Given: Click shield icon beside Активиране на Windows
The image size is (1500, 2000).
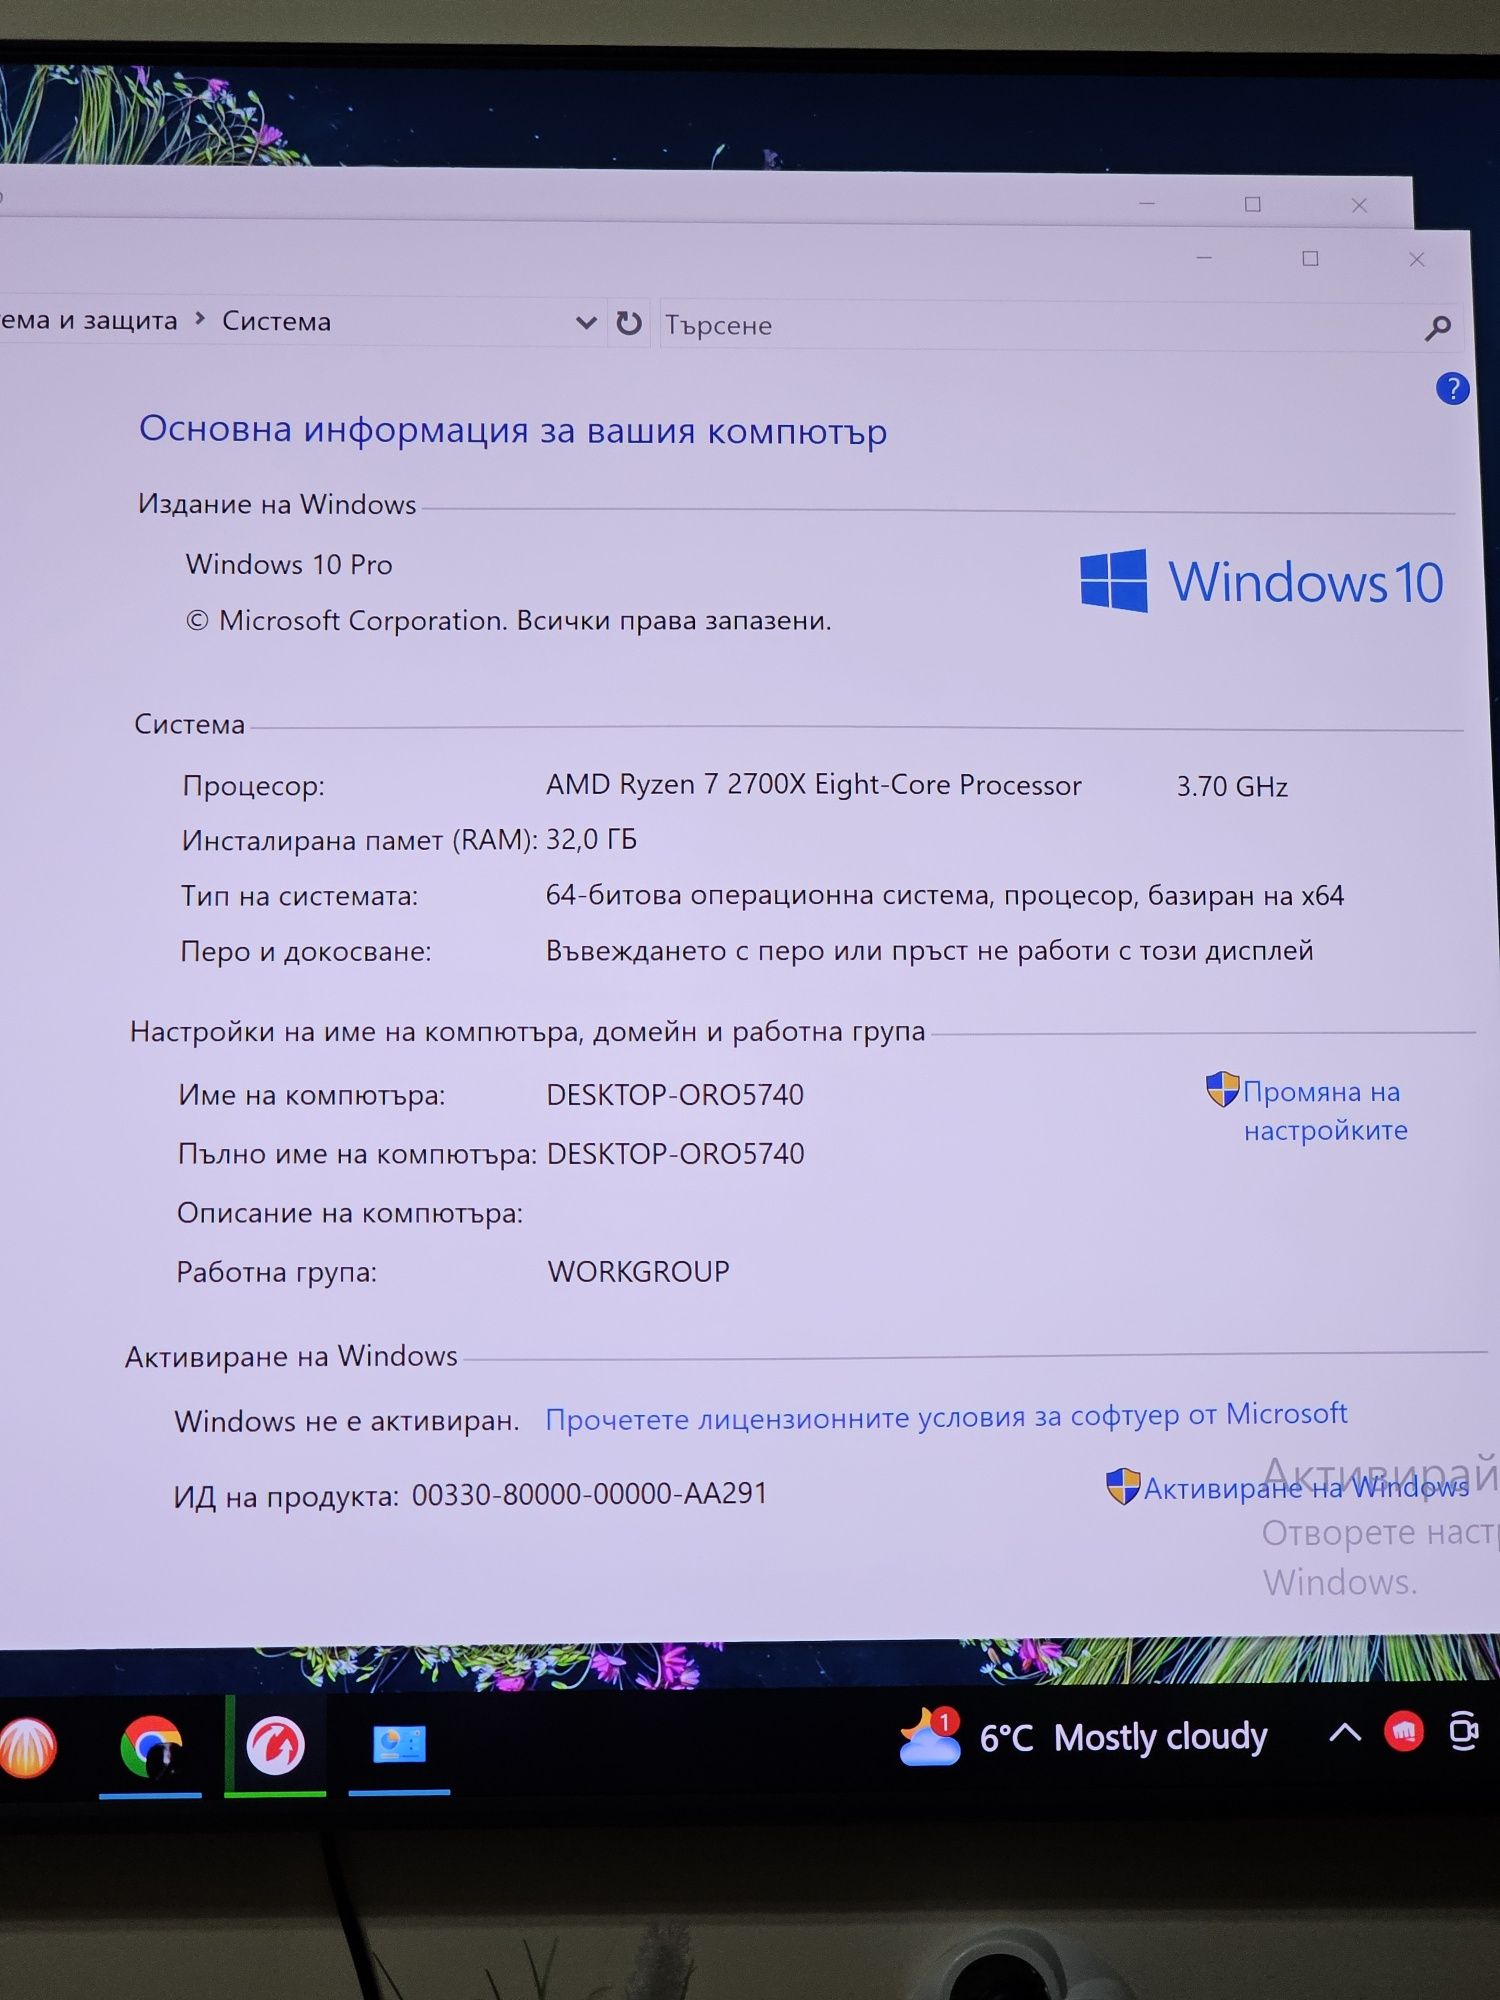Looking at the screenshot, I should coord(1123,1486).
